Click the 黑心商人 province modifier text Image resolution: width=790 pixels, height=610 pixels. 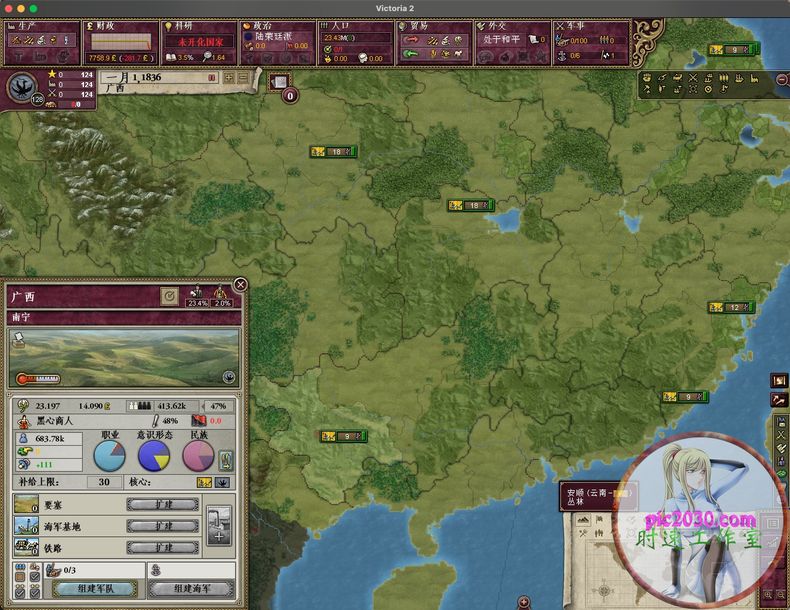tap(54, 420)
